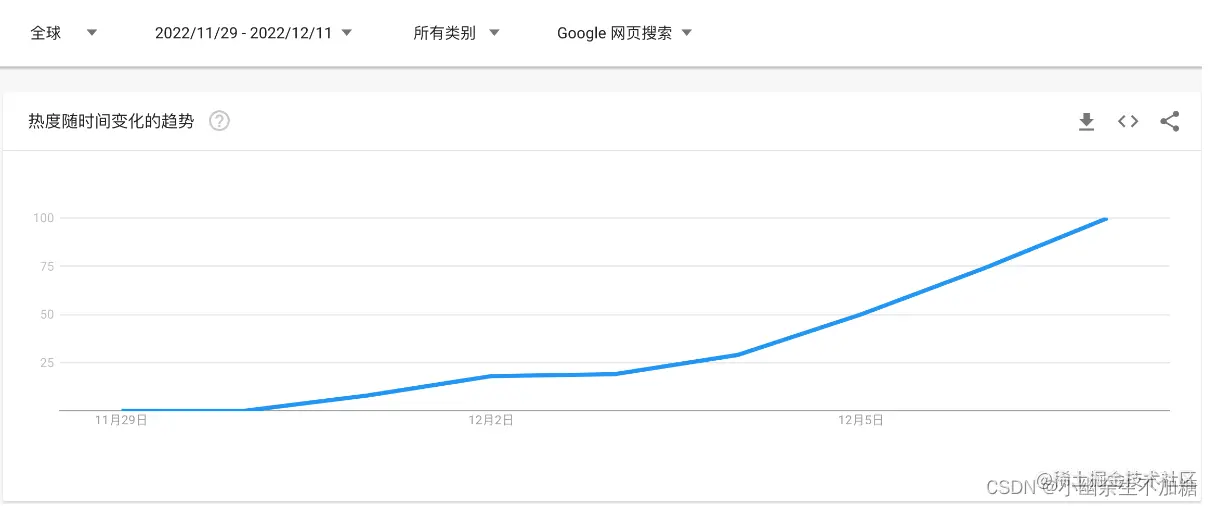Click the 100 y-axis value

click(43, 218)
